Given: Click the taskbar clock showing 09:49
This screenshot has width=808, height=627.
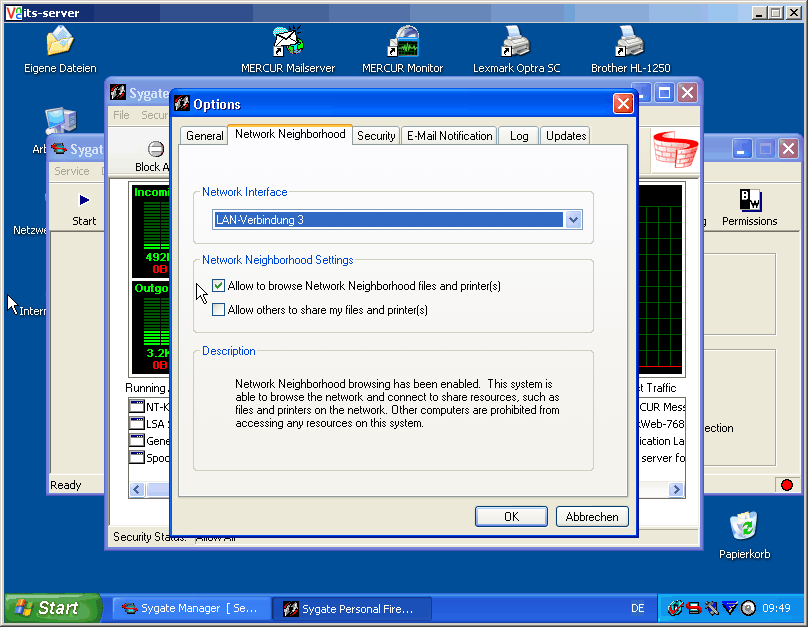Looking at the screenshot, I should click(x=776, y=608).
